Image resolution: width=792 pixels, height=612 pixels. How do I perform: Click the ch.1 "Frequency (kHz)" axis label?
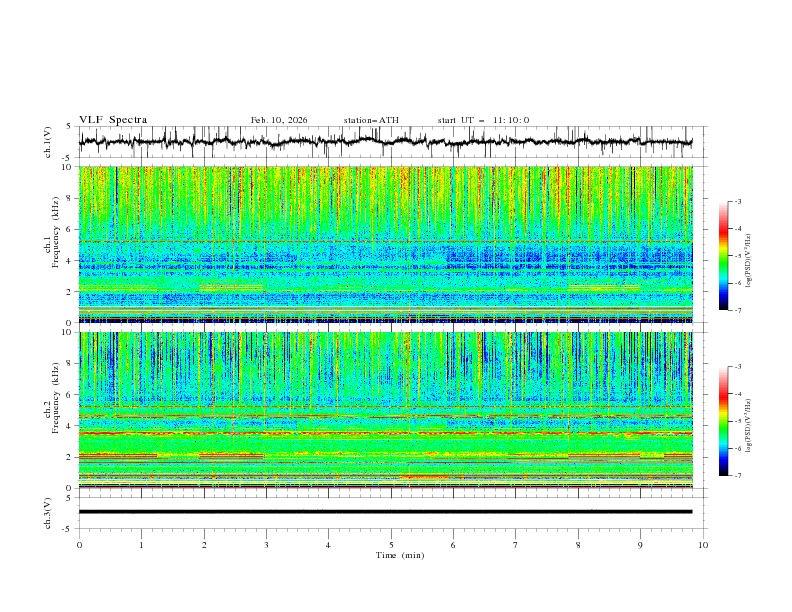tap(56, 230)
